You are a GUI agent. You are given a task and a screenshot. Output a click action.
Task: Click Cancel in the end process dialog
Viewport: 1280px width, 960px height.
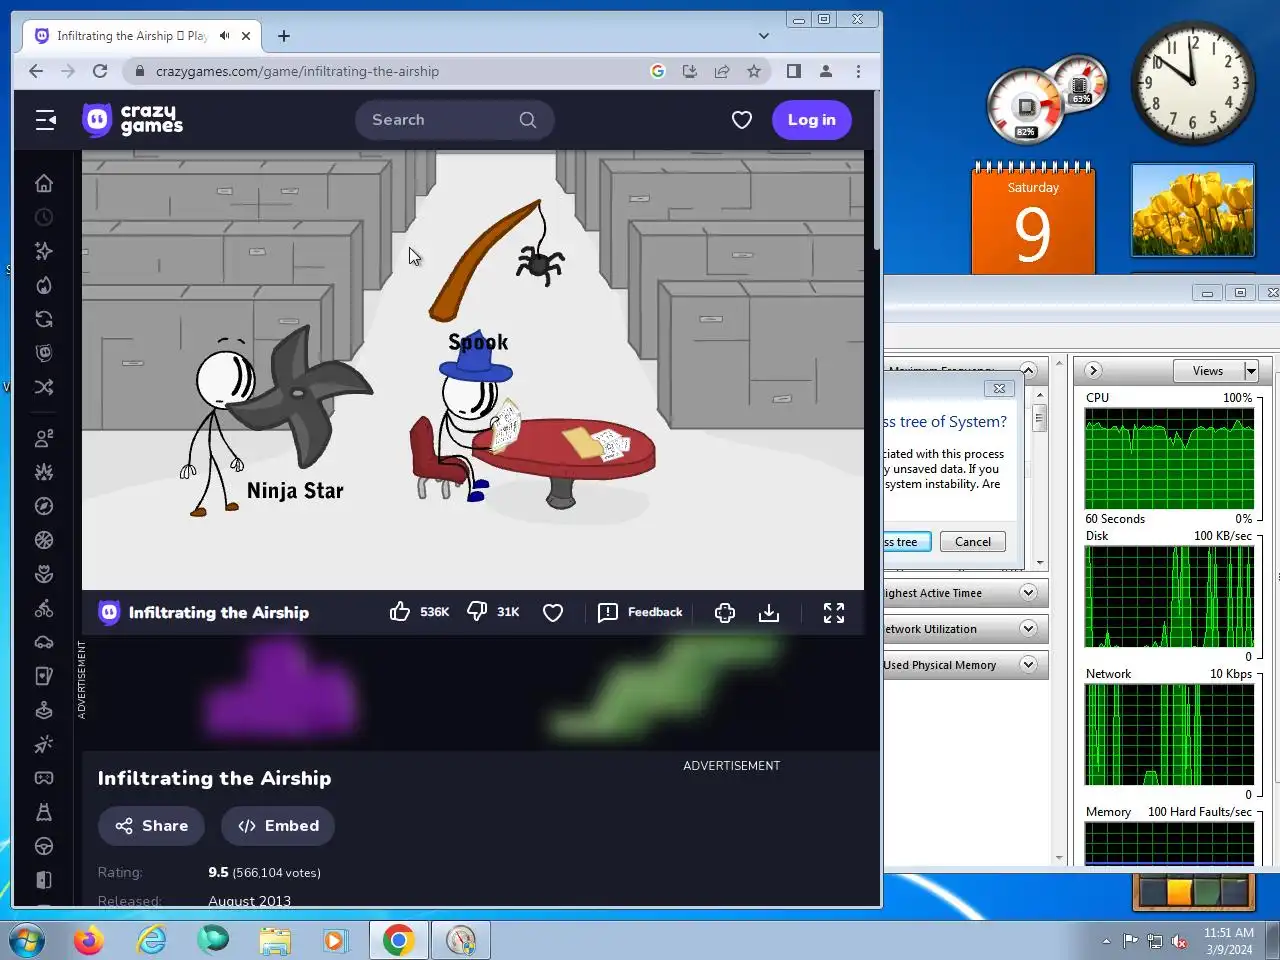pyautogui.click(x=972, y=542)
